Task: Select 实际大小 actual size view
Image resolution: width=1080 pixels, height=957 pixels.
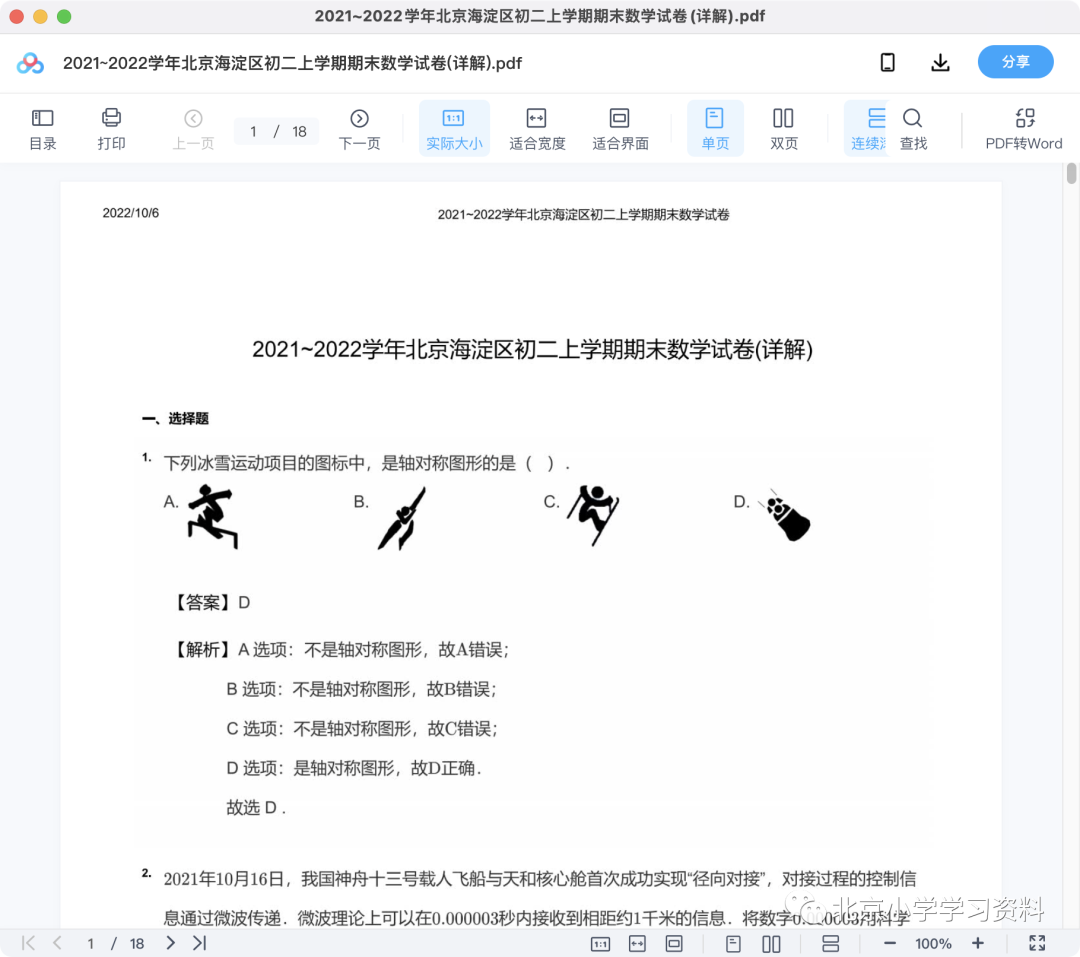Action: tap(454, 129)
